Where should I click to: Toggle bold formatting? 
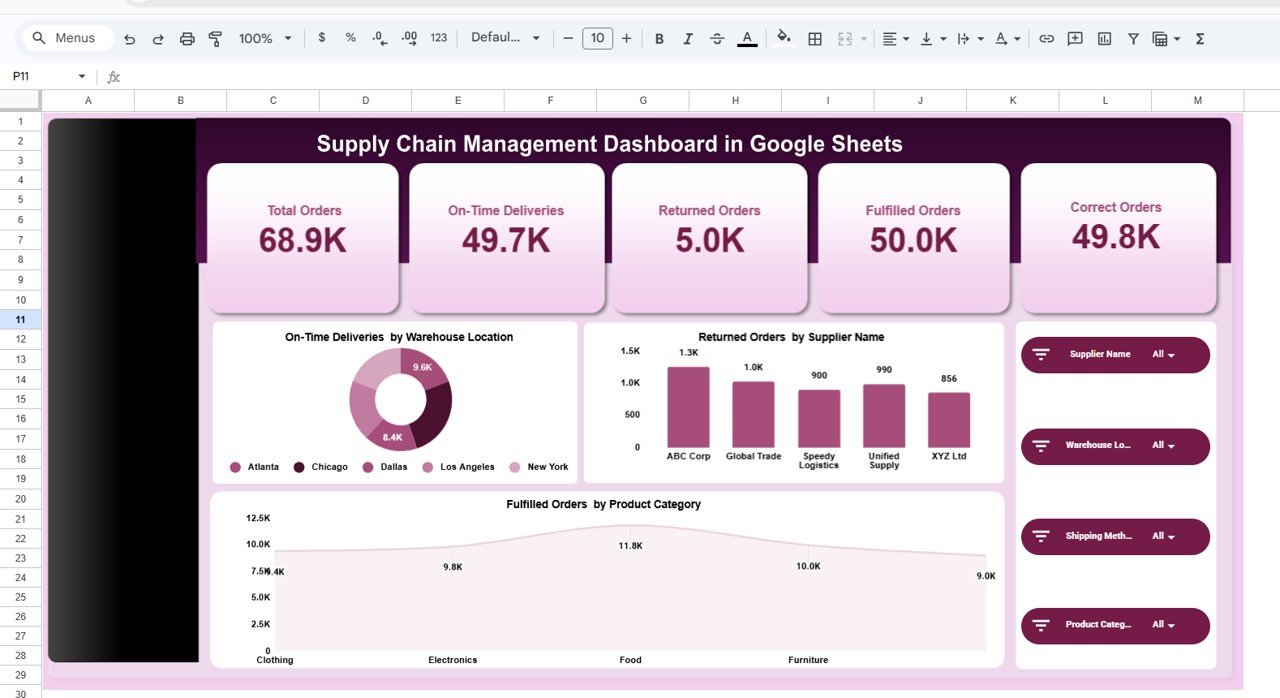[659, 38]
